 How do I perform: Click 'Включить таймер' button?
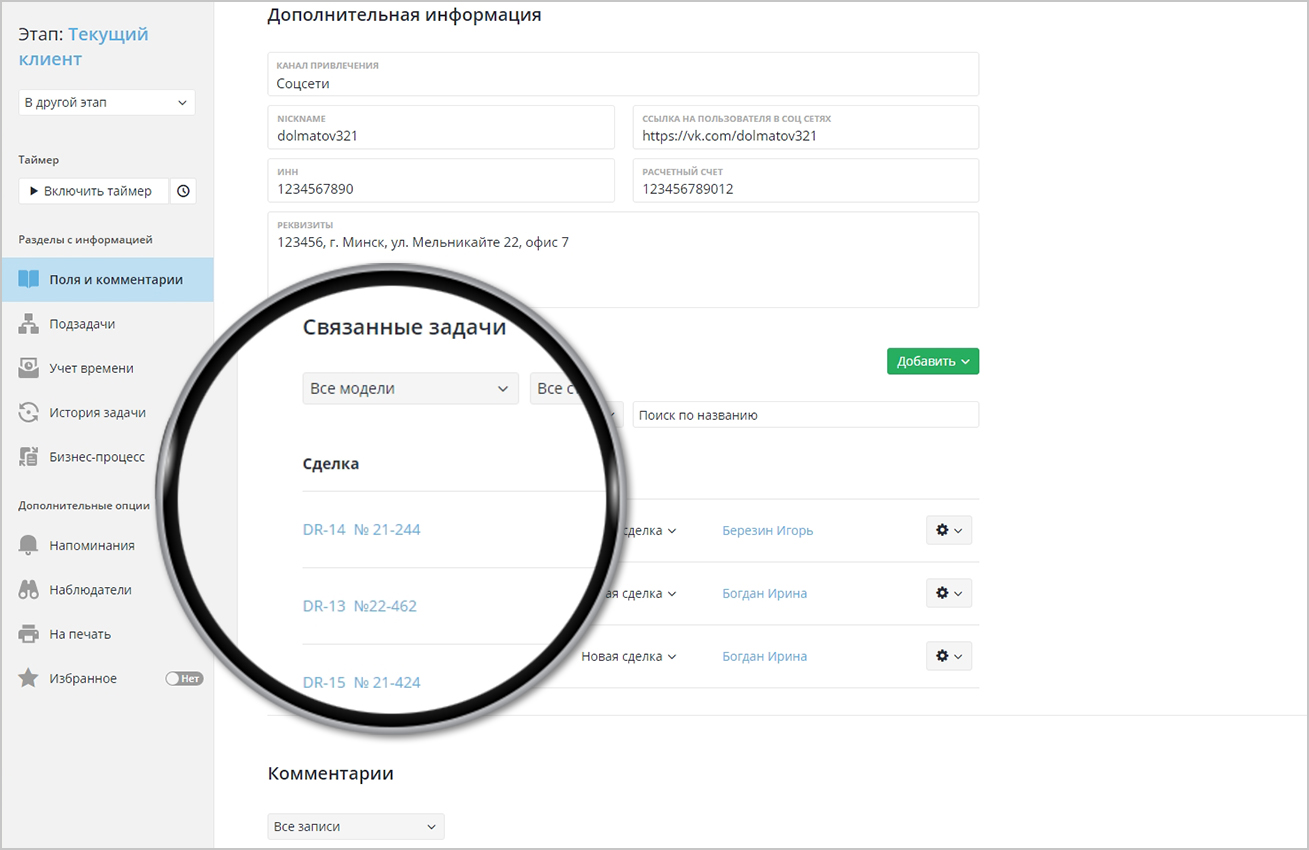(x=93, y=191)
